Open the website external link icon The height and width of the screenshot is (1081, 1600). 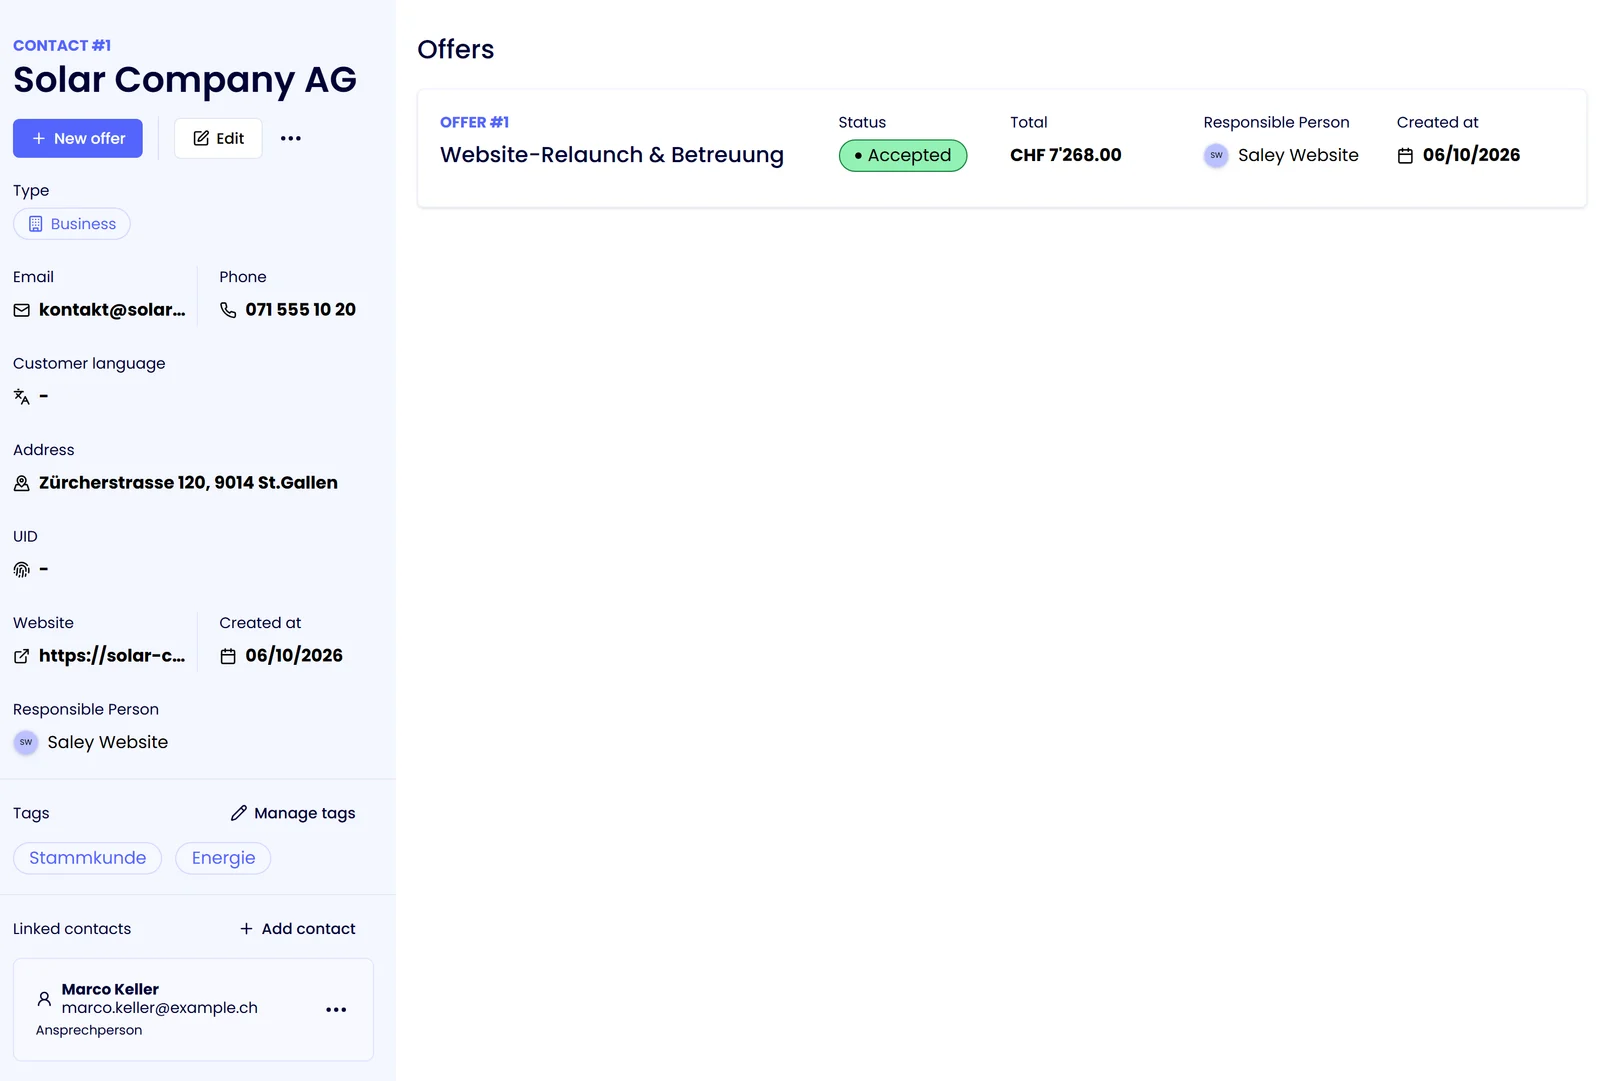point(21,656)
